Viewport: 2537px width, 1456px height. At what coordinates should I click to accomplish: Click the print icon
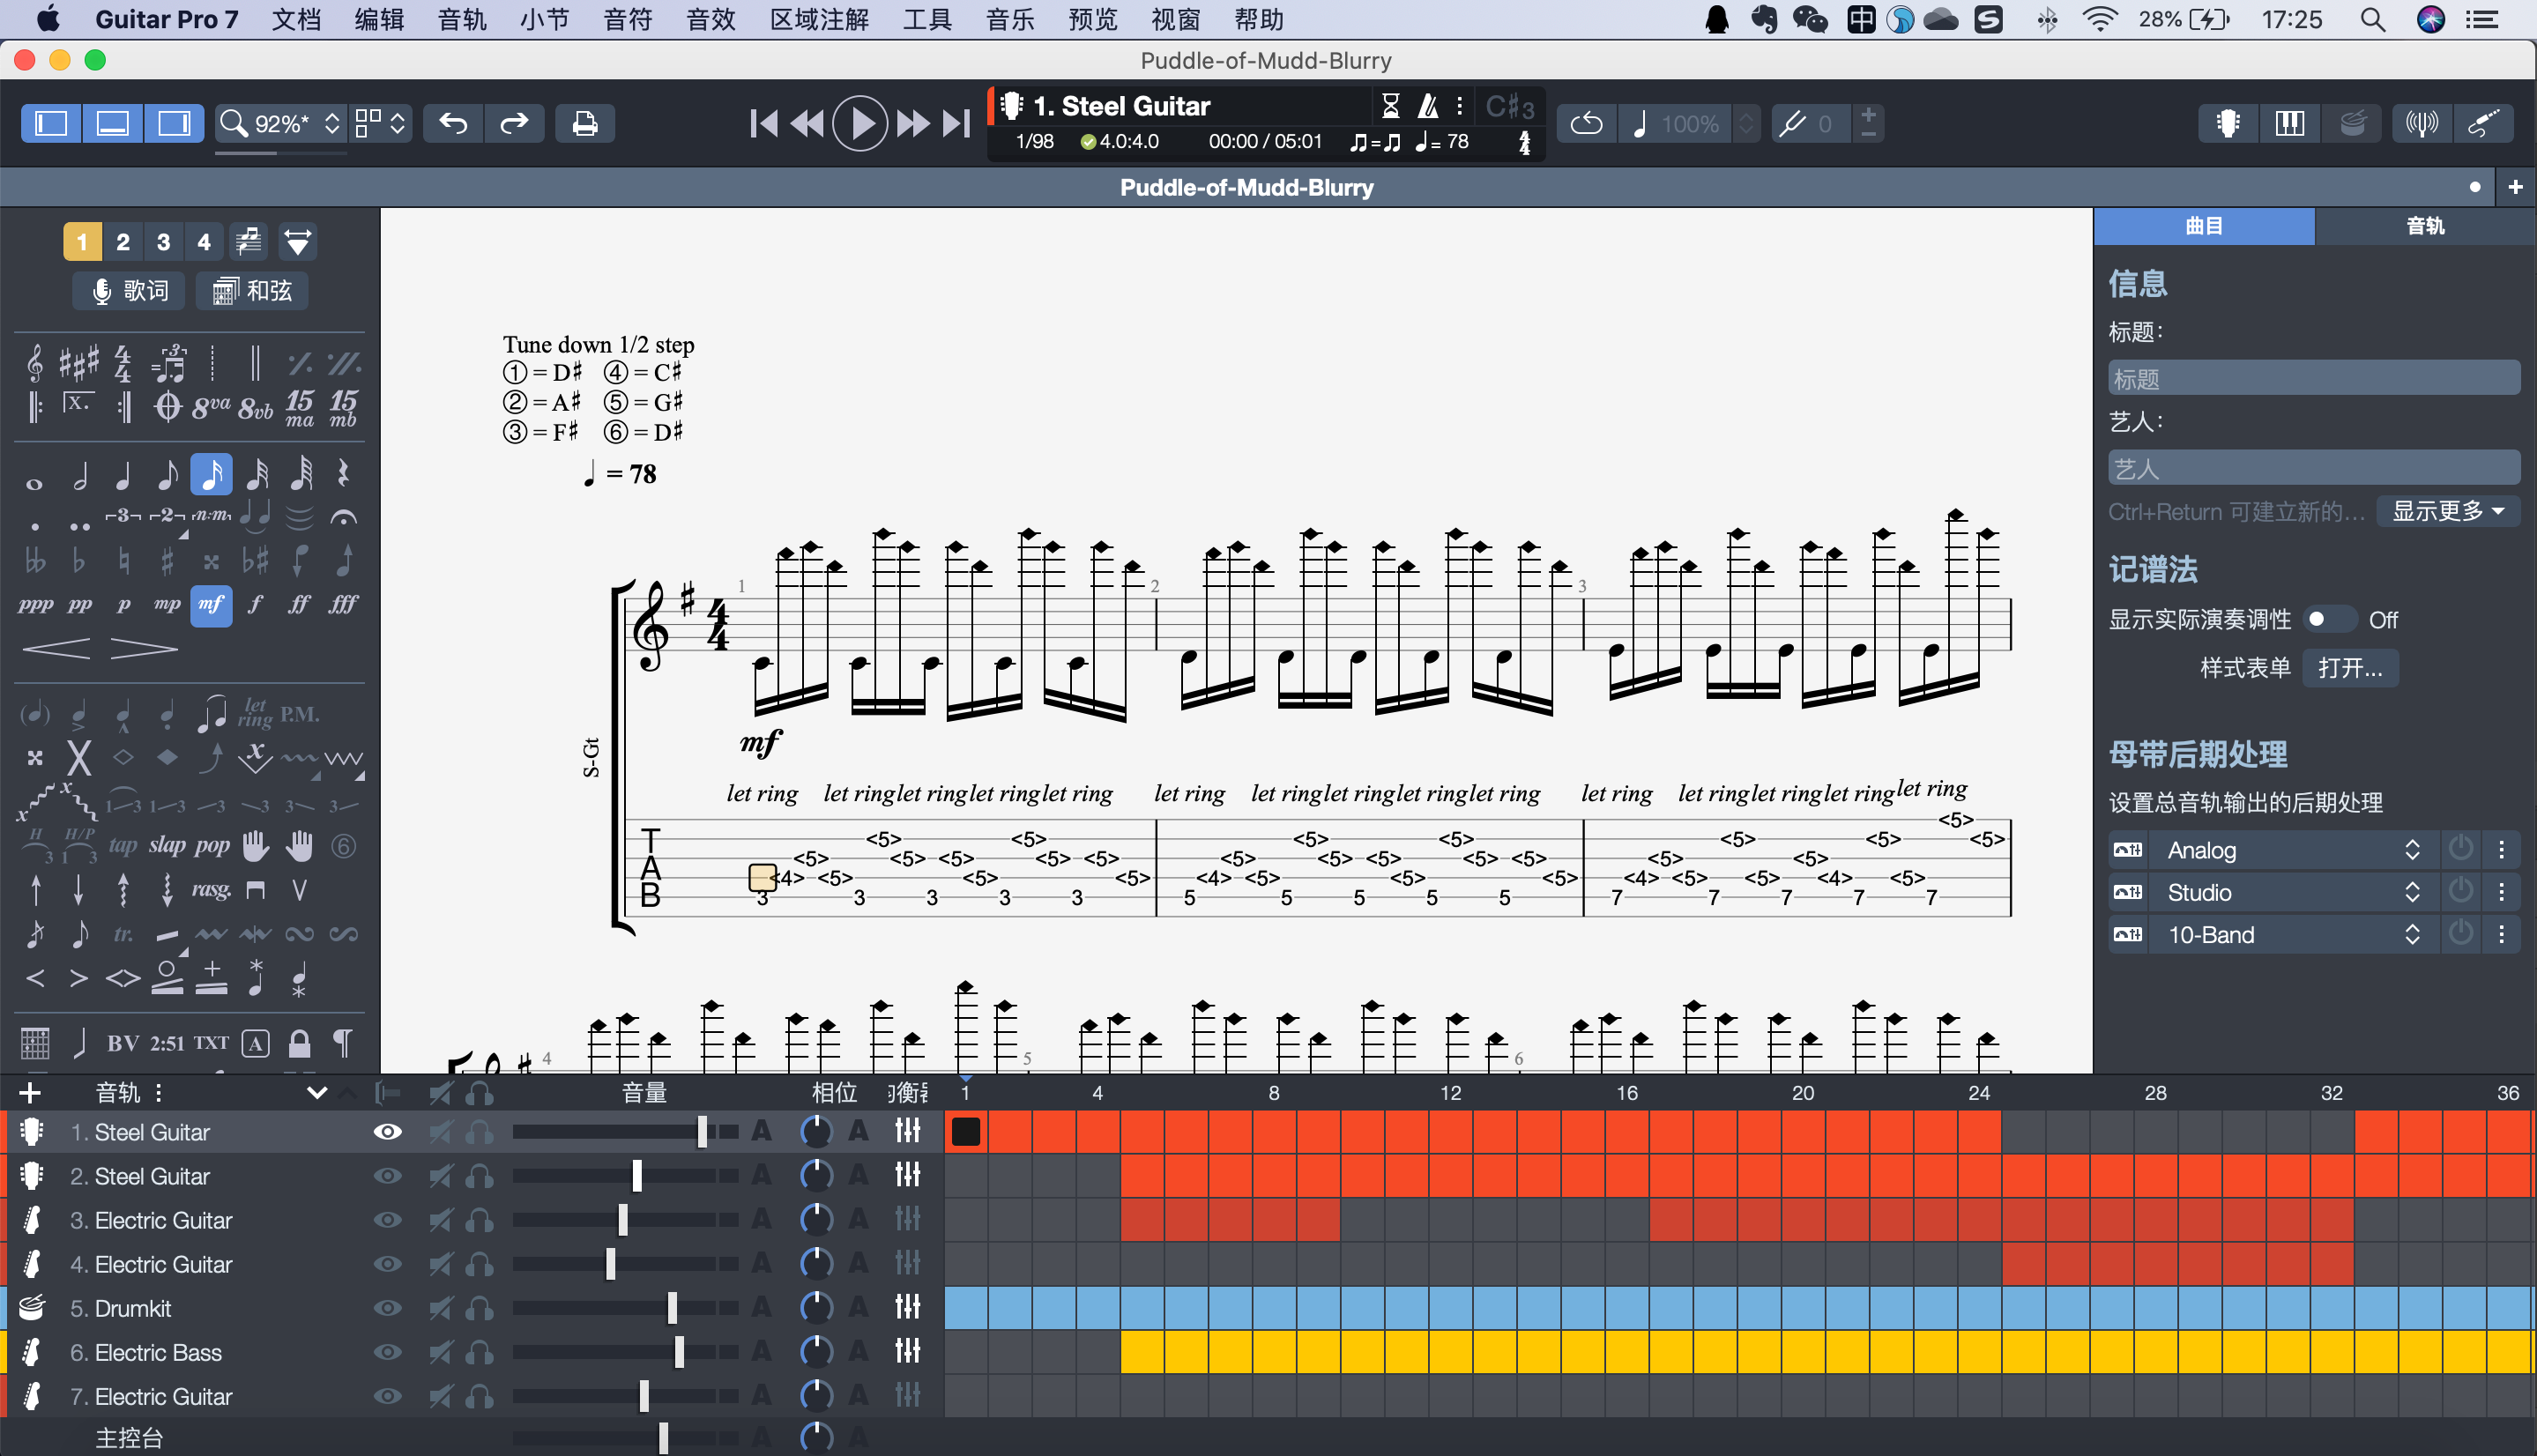(x=585, y=123)
